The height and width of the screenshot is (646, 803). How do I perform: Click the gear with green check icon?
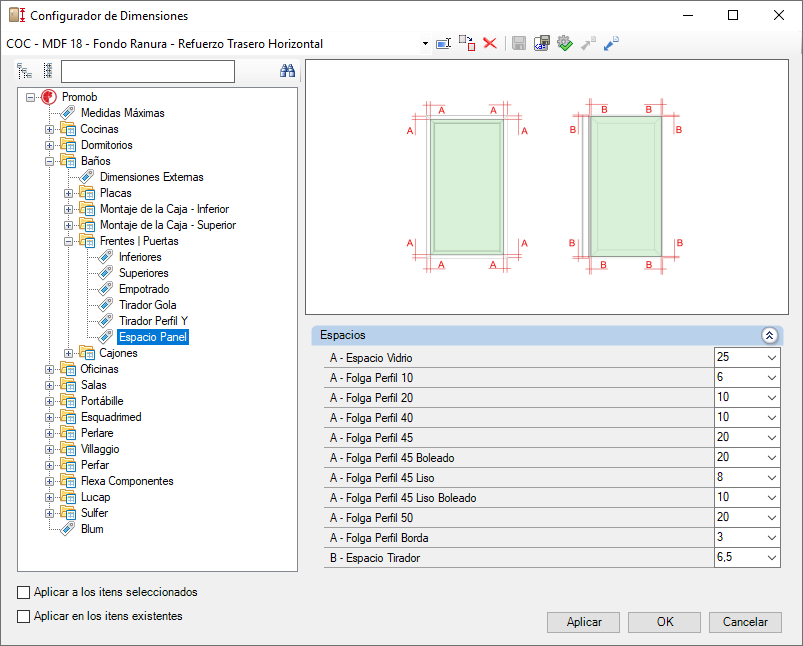(564, 44)
